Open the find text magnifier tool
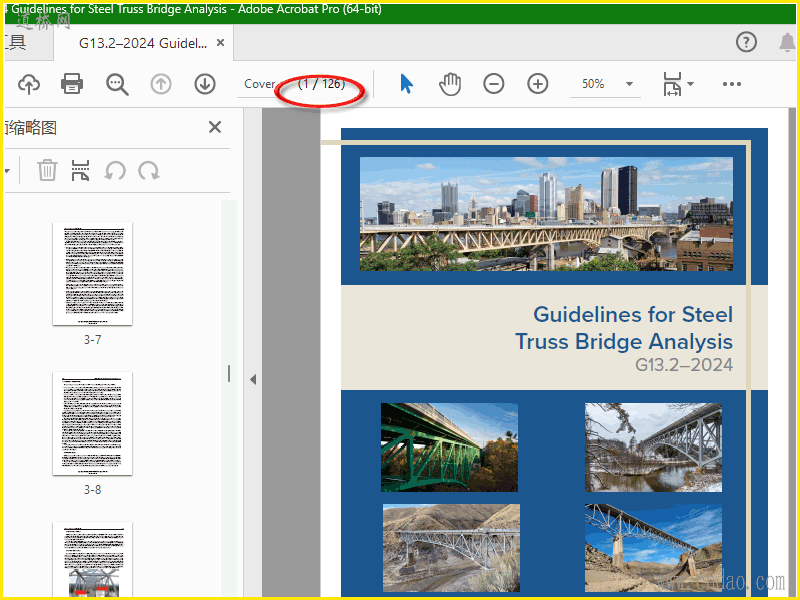Viewport: 800px width, 600px height. [x=117, y=84]
